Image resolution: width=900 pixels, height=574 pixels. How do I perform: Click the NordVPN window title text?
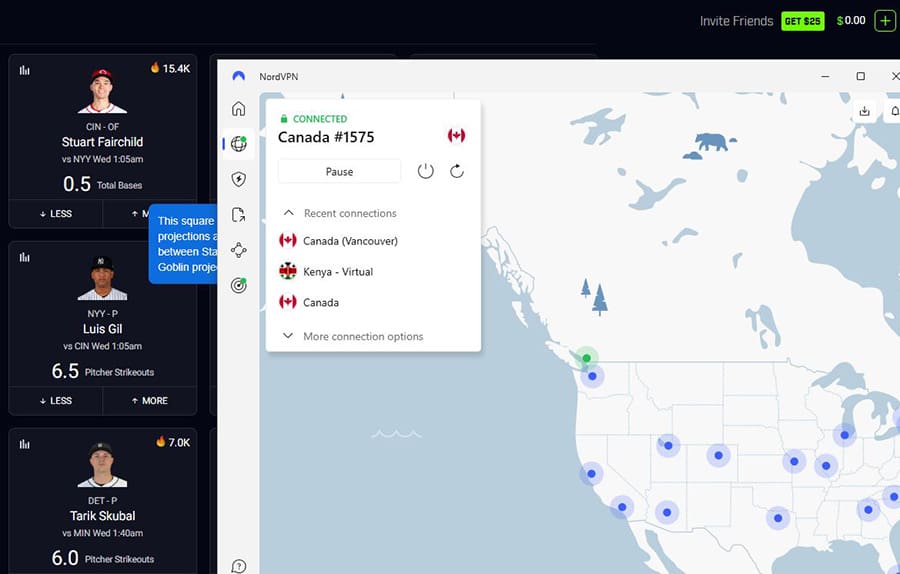pyautogui.click(x=278, y=76)
